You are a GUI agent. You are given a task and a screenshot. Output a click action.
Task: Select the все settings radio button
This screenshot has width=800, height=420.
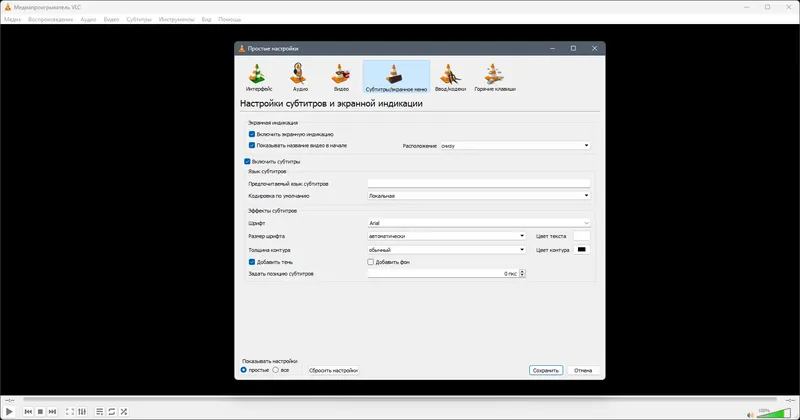click(276, 370)
